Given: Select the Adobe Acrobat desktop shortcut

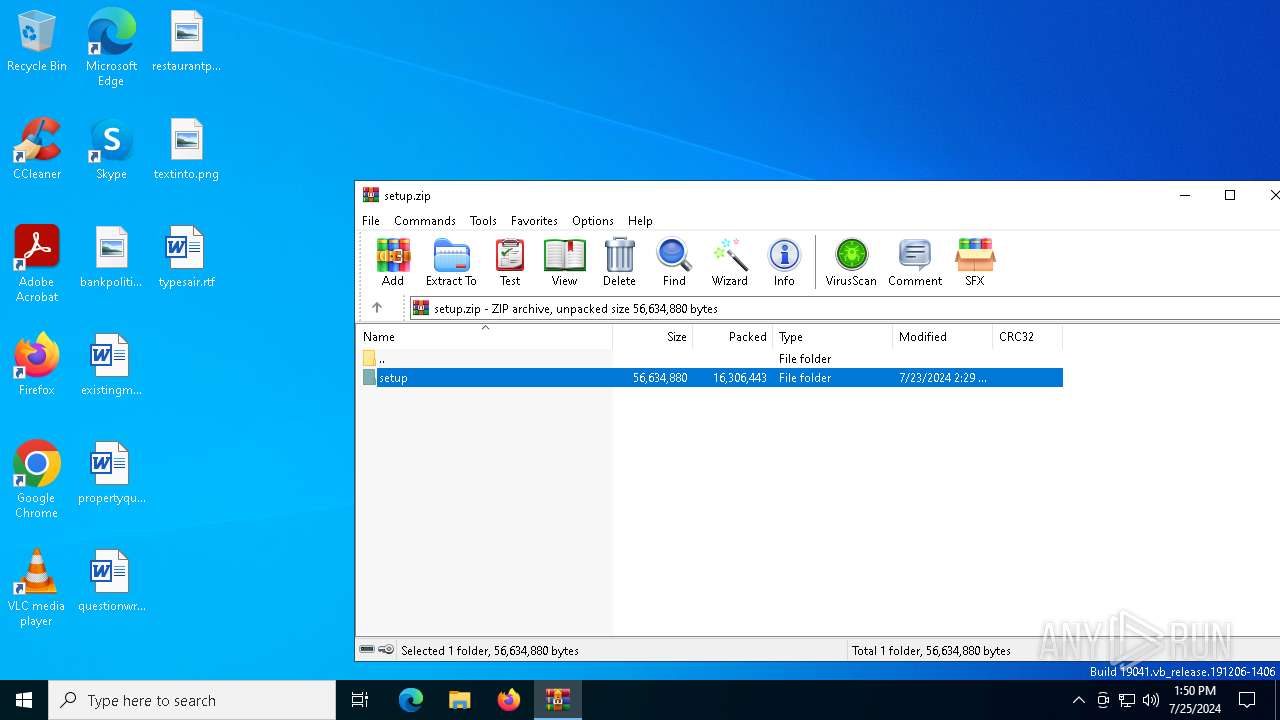Looking at the screenshot, I should [37, 263].
